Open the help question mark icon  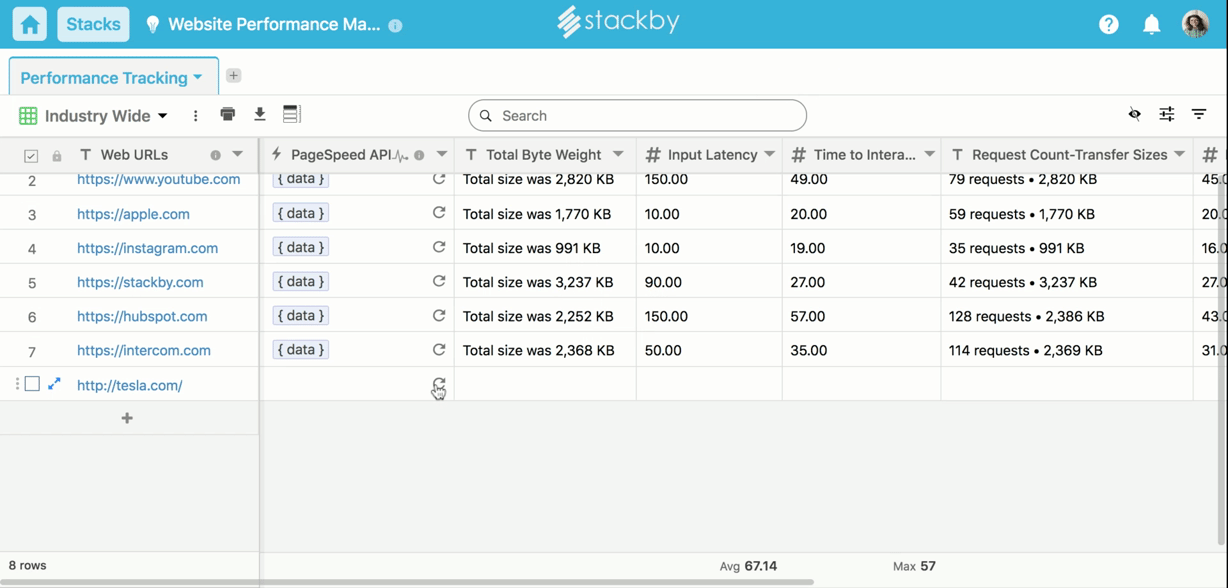click(1108, 25)
